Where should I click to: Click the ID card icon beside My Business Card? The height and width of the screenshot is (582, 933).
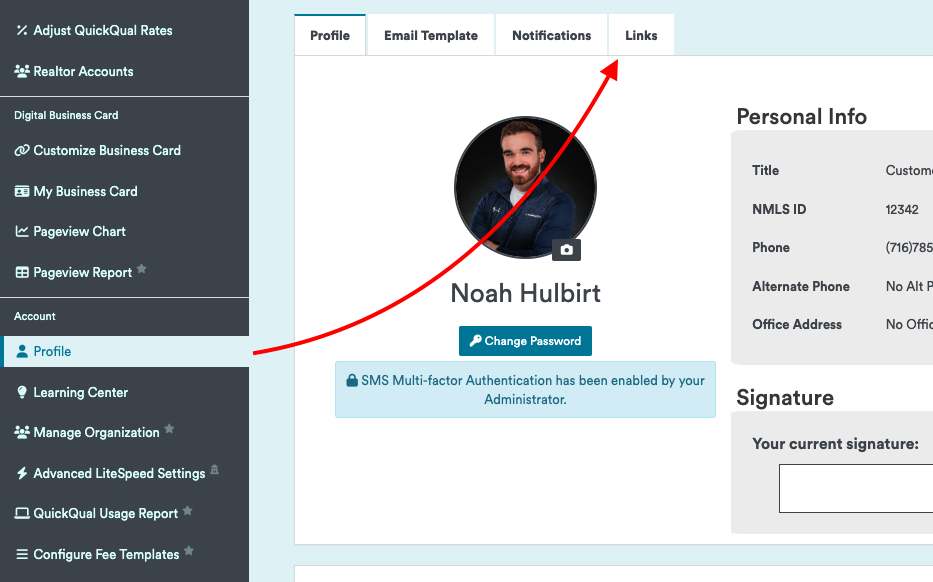(x=22, y=192)
